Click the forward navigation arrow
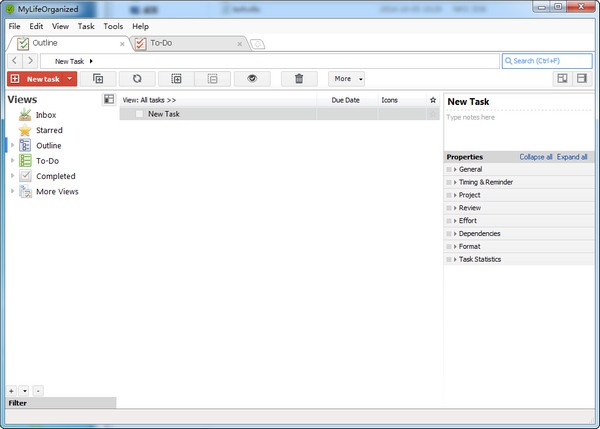600x429 pixels. pos(30,60)
